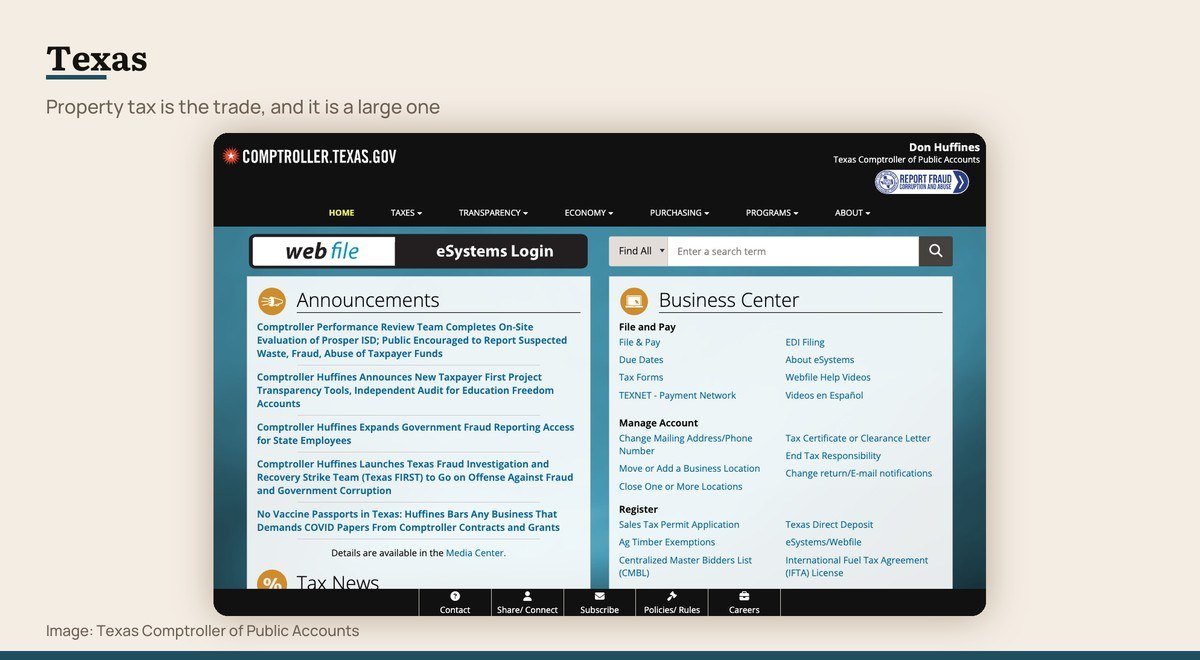
Task: Open the EDI Filing link
Action: coord(805,342)
